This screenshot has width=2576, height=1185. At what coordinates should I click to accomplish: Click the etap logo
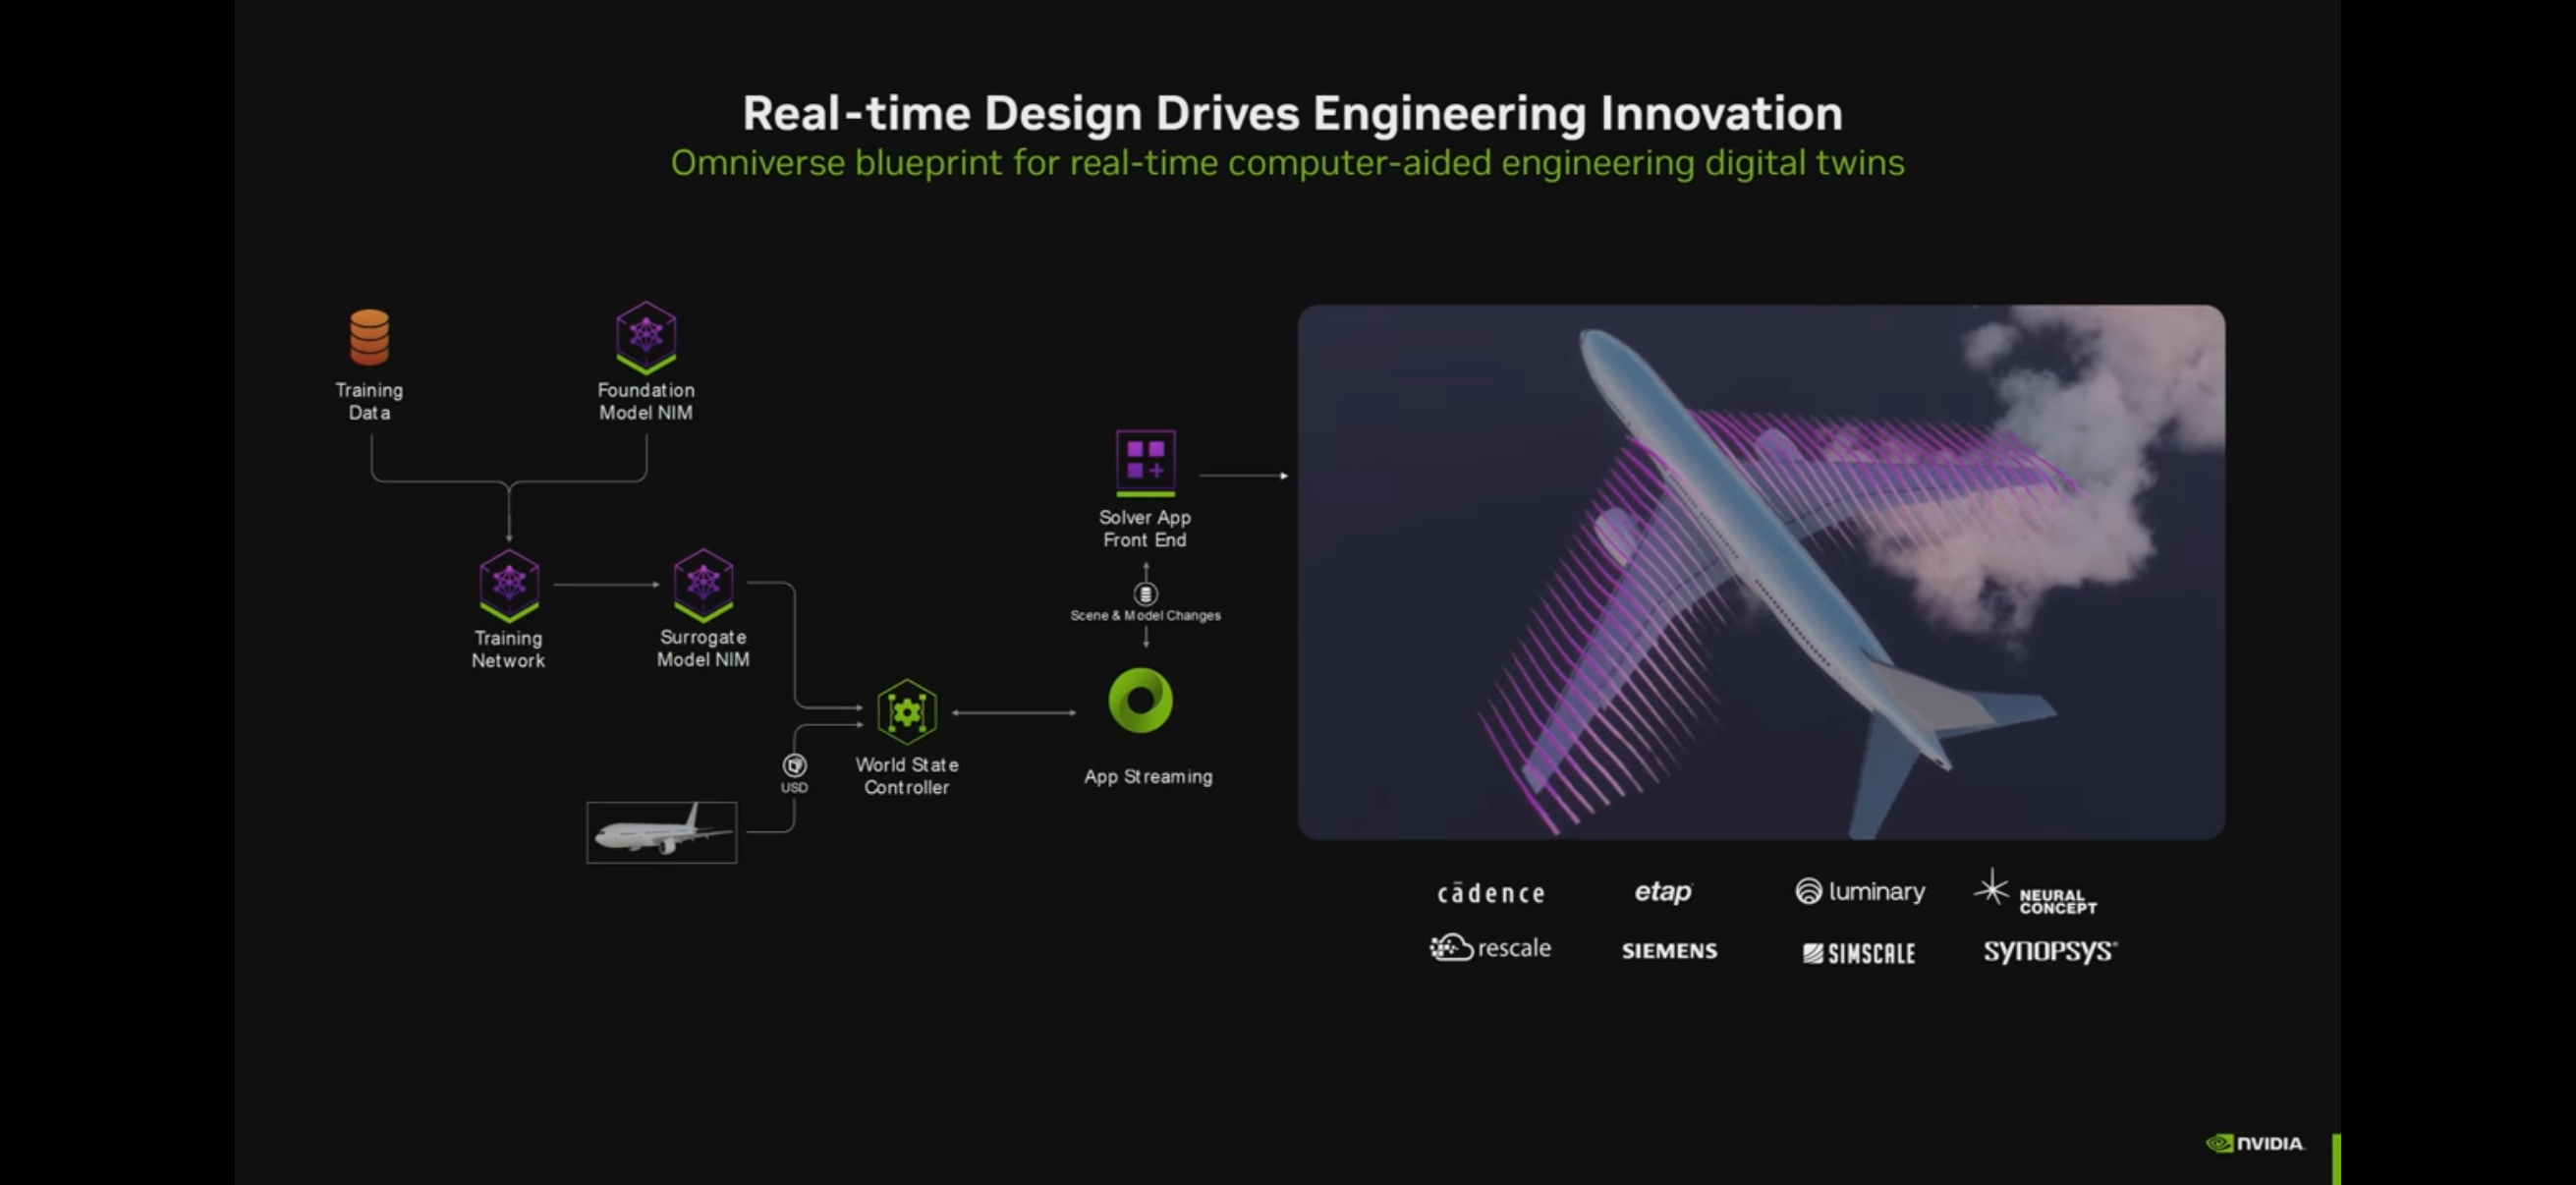click(1662, 891)
